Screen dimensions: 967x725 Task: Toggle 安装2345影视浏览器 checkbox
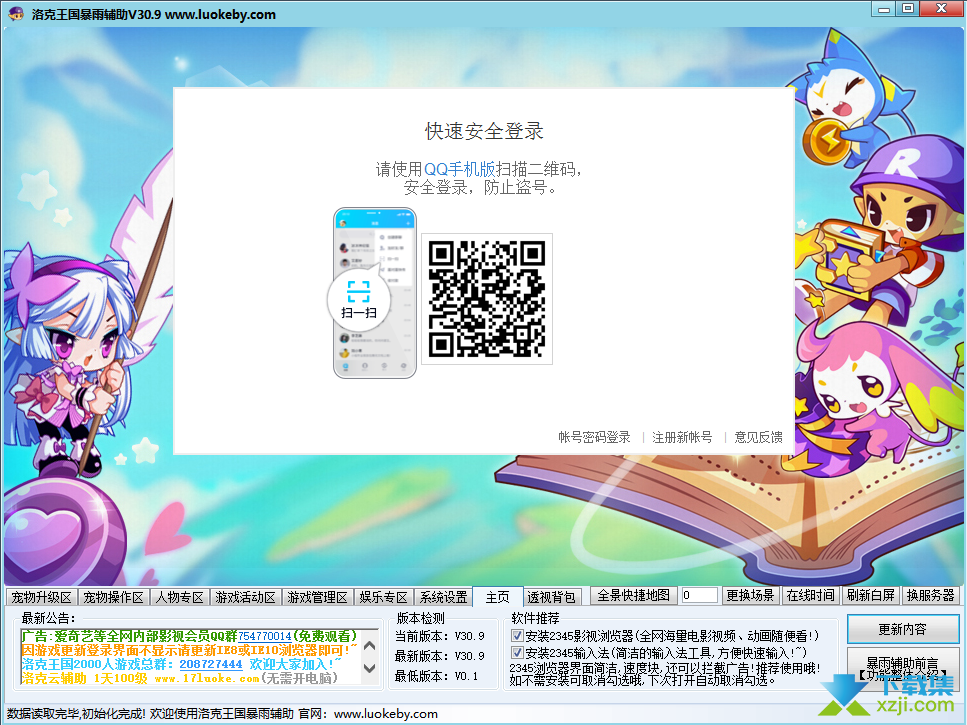pos(517,636)
